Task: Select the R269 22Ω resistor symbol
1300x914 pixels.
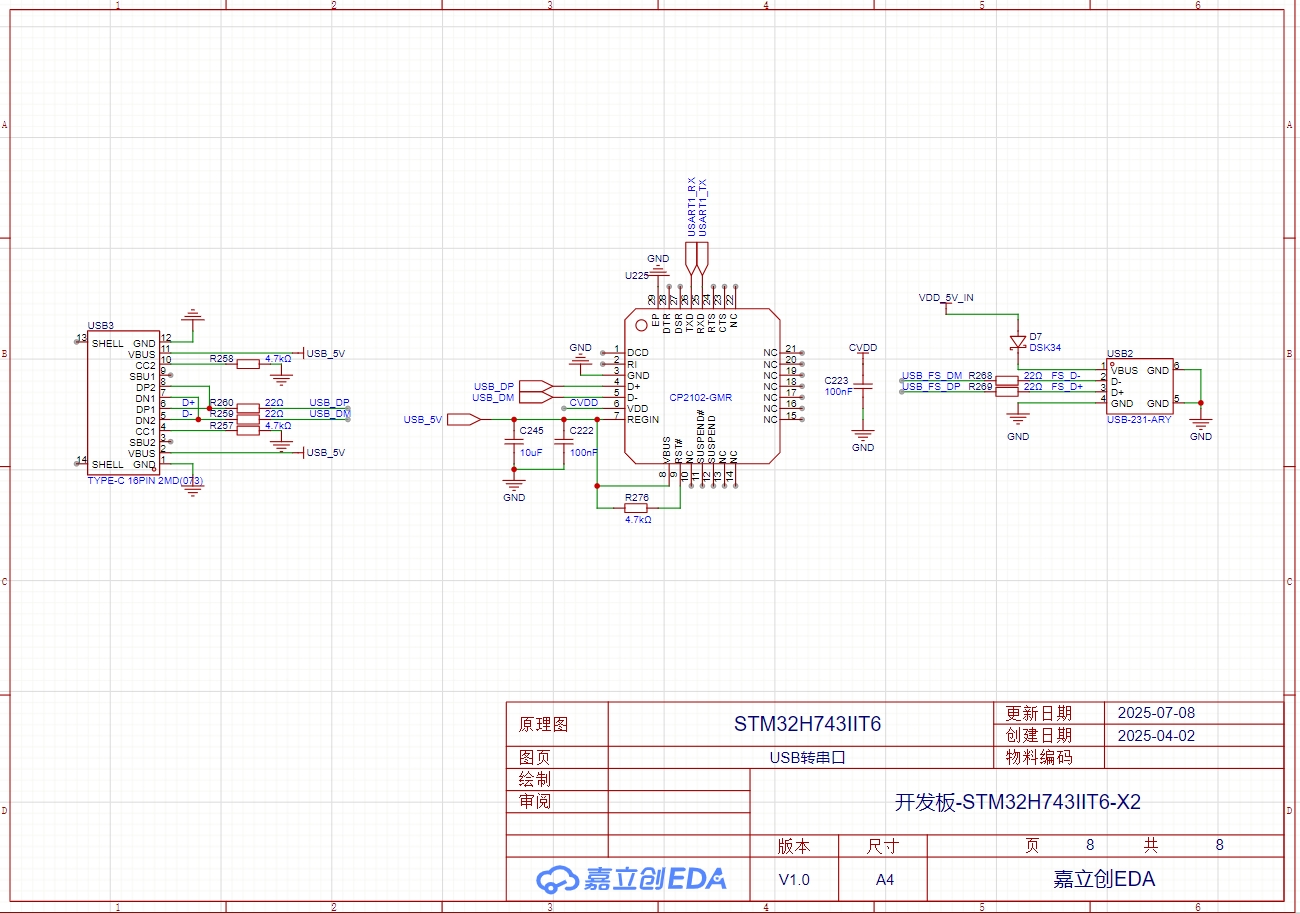Action: pos(1007,391)
